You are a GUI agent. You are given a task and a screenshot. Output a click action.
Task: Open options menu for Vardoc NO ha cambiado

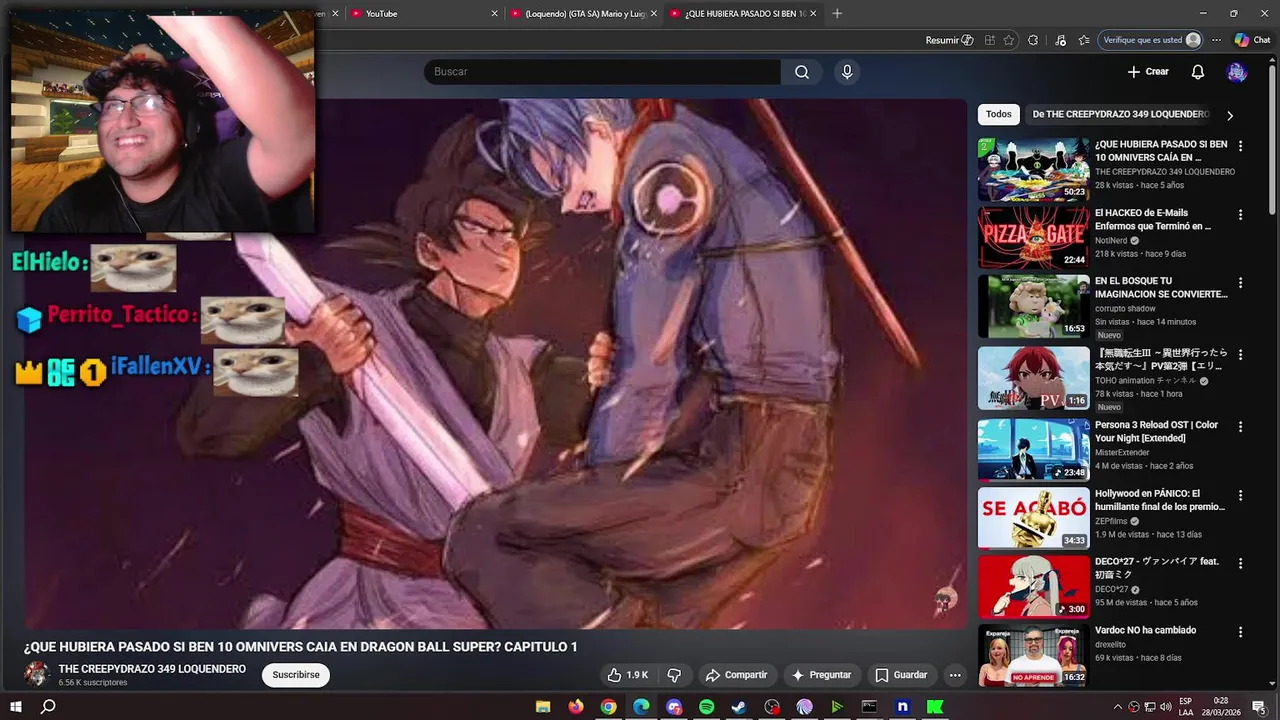1240,633
